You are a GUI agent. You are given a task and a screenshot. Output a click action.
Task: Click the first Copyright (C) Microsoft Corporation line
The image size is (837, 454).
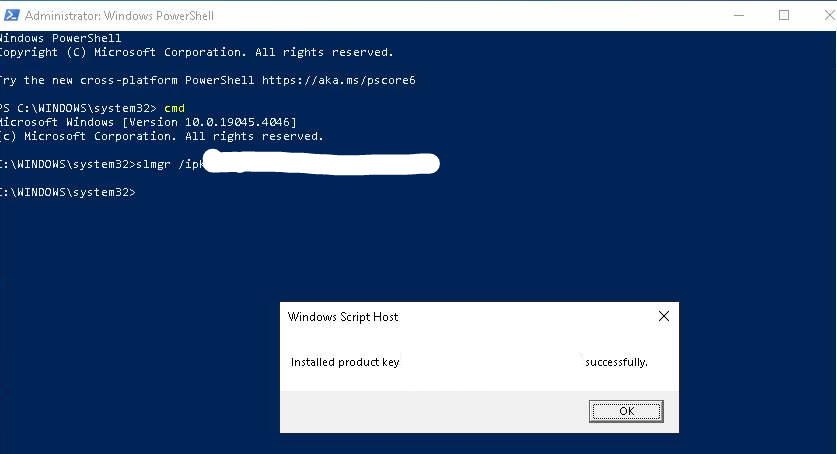tap(195, 52)
